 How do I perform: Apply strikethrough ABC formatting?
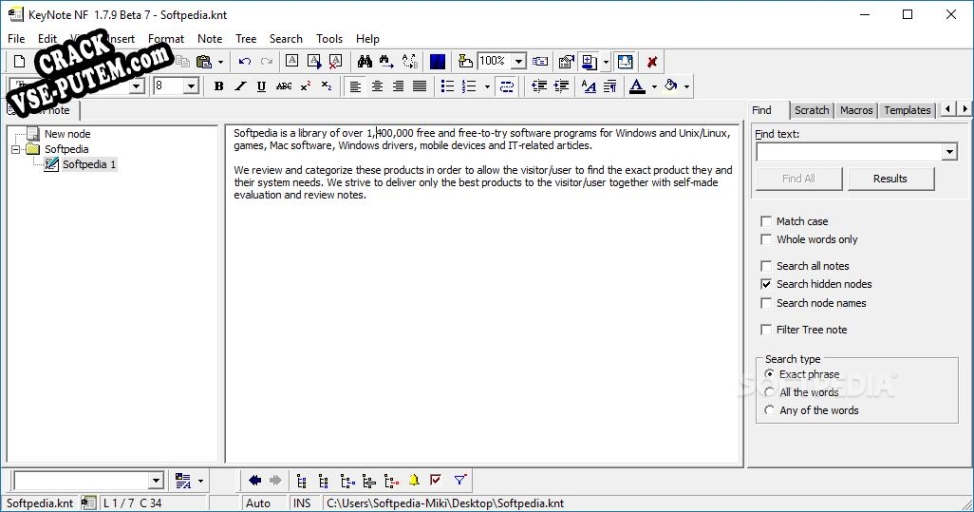pyautogui.click(x=283, y=86)
